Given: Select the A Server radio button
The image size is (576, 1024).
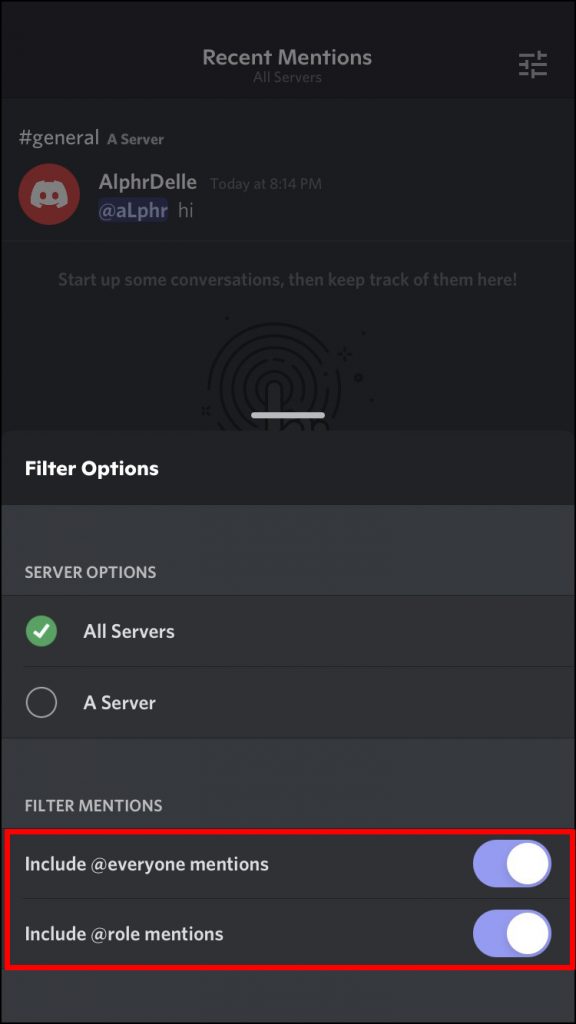Looking at the screenshot, I should click(x=41, y=702).
